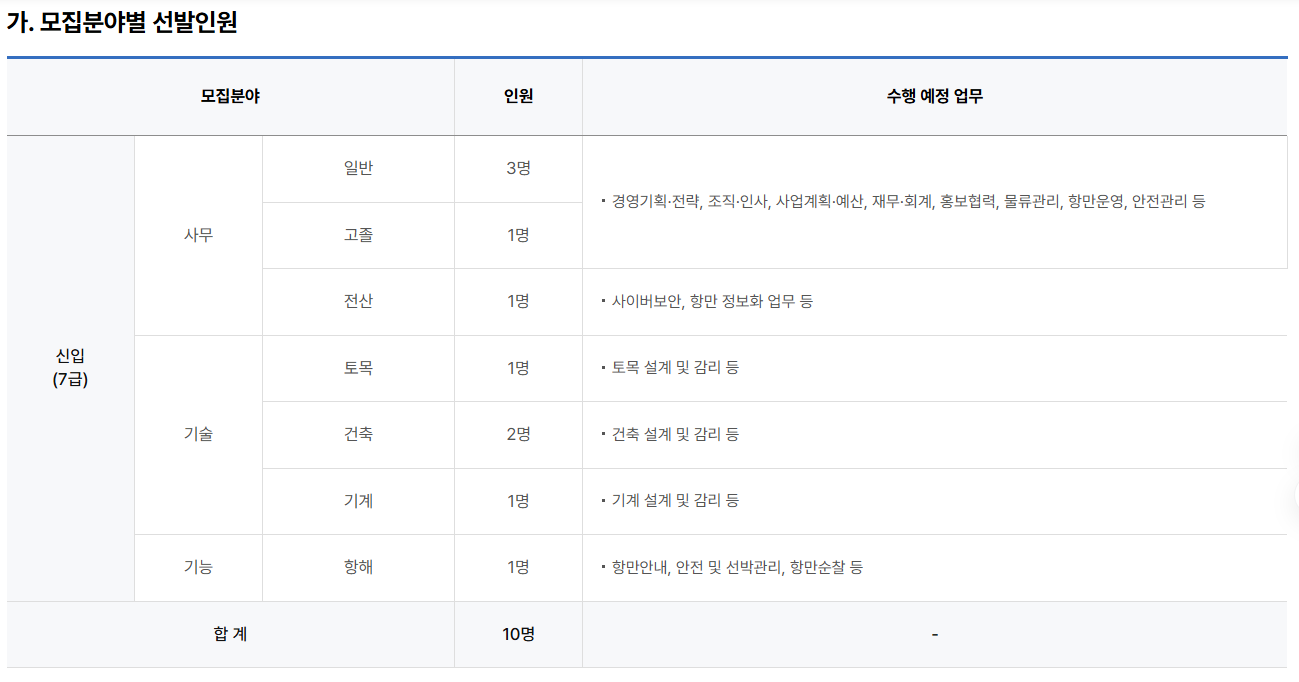Viewport: 1299px width, 682px height.
Task: Select the '기능' category cell
Action: click(198, 567)
